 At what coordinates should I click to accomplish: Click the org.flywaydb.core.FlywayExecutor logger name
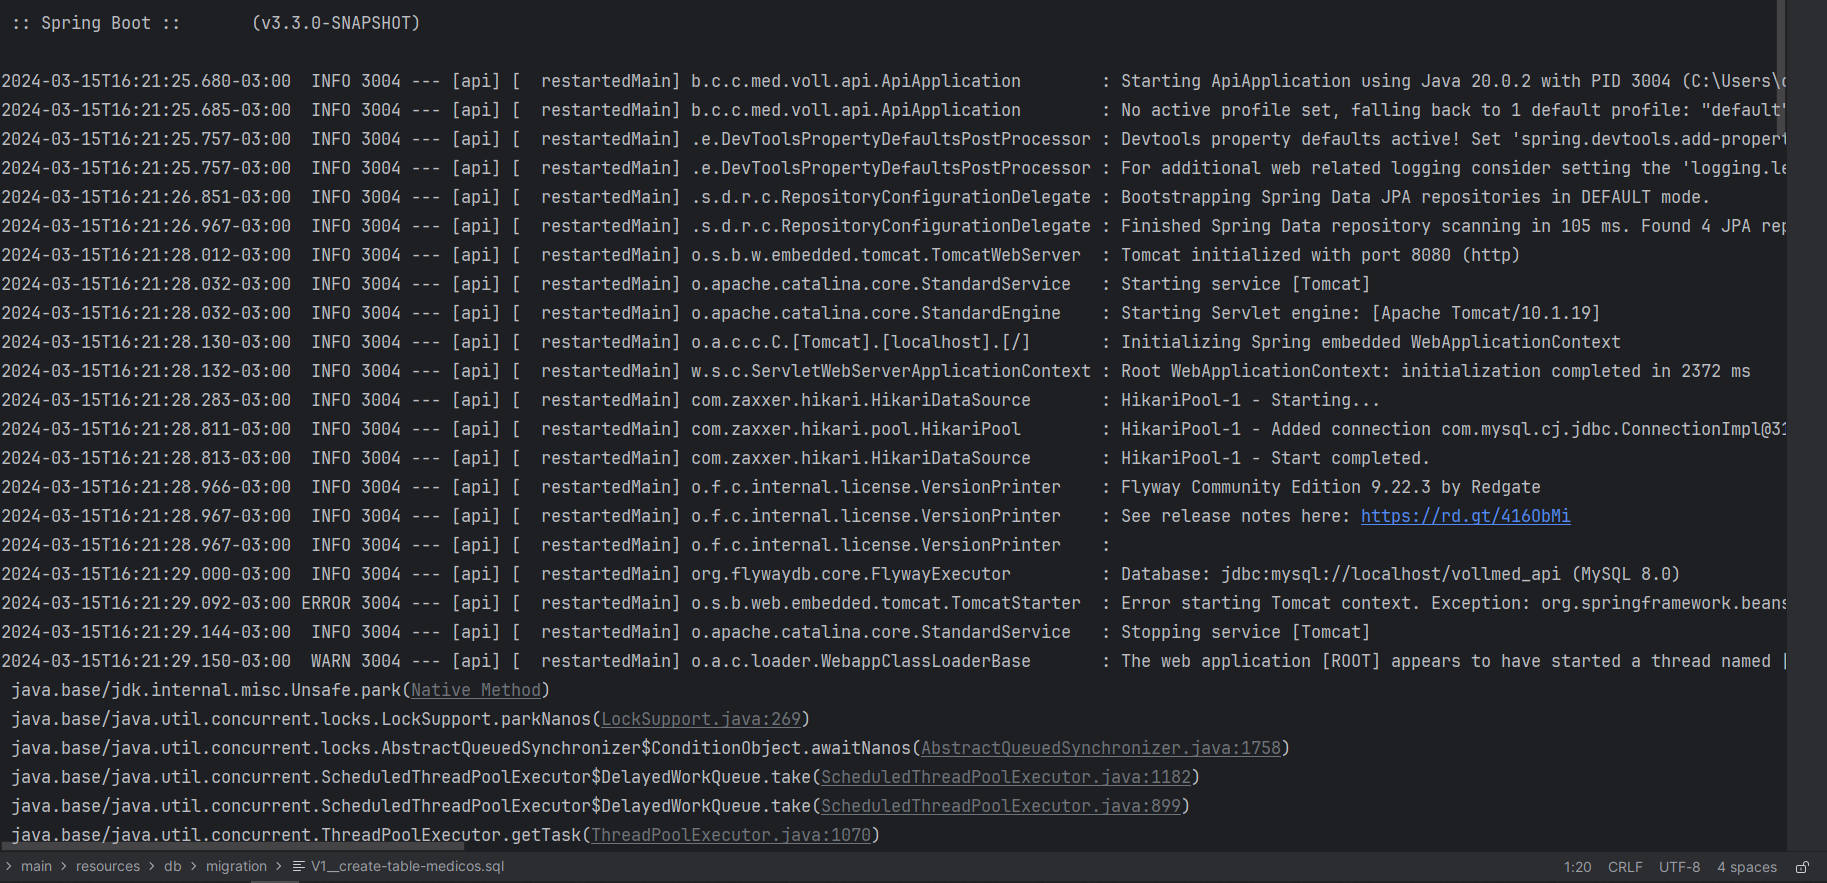[x=850, y=574]
